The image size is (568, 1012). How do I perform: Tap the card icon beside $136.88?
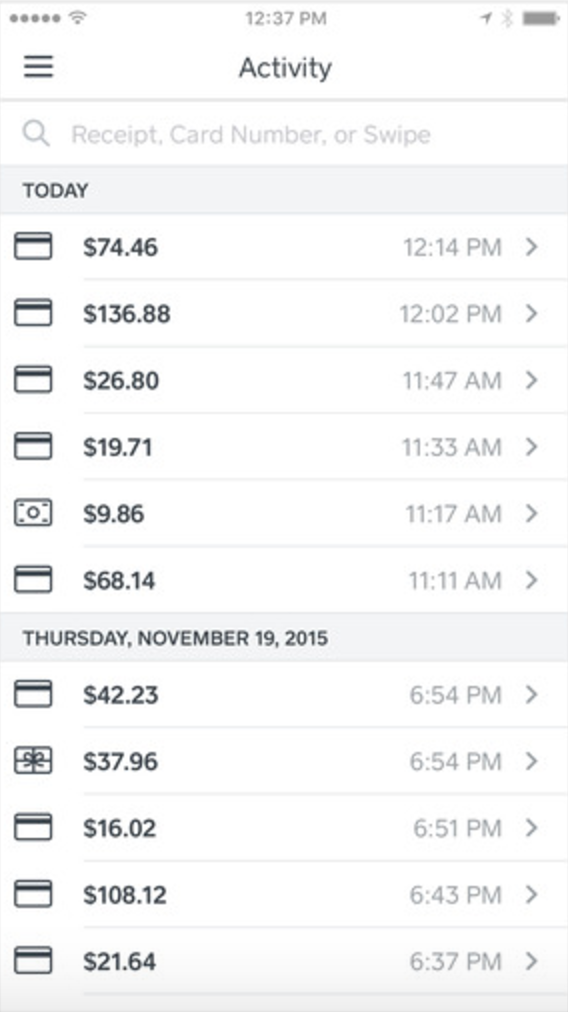pyautogui.click(x=33, y=313)
